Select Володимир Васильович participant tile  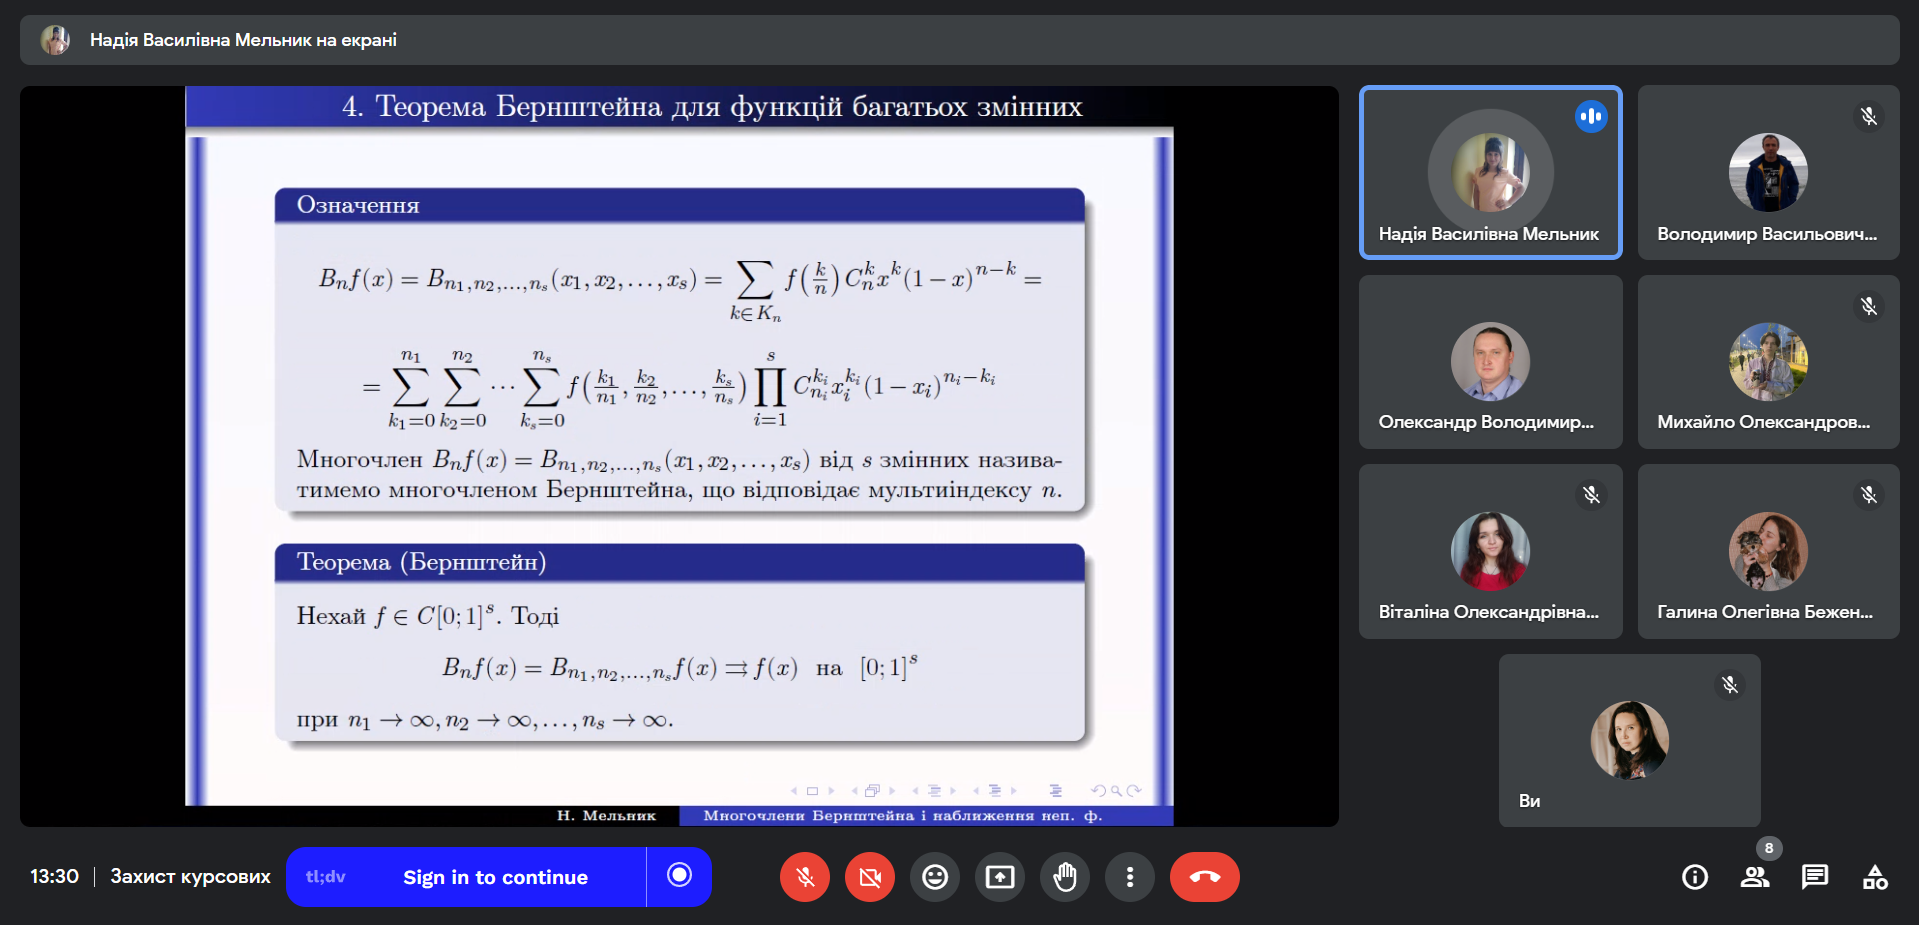[x=1768, y=172]
